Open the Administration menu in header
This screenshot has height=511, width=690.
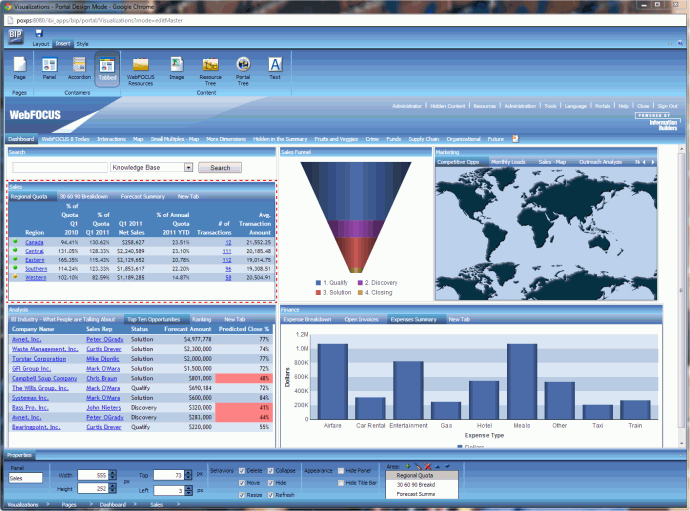pos(520,106)
